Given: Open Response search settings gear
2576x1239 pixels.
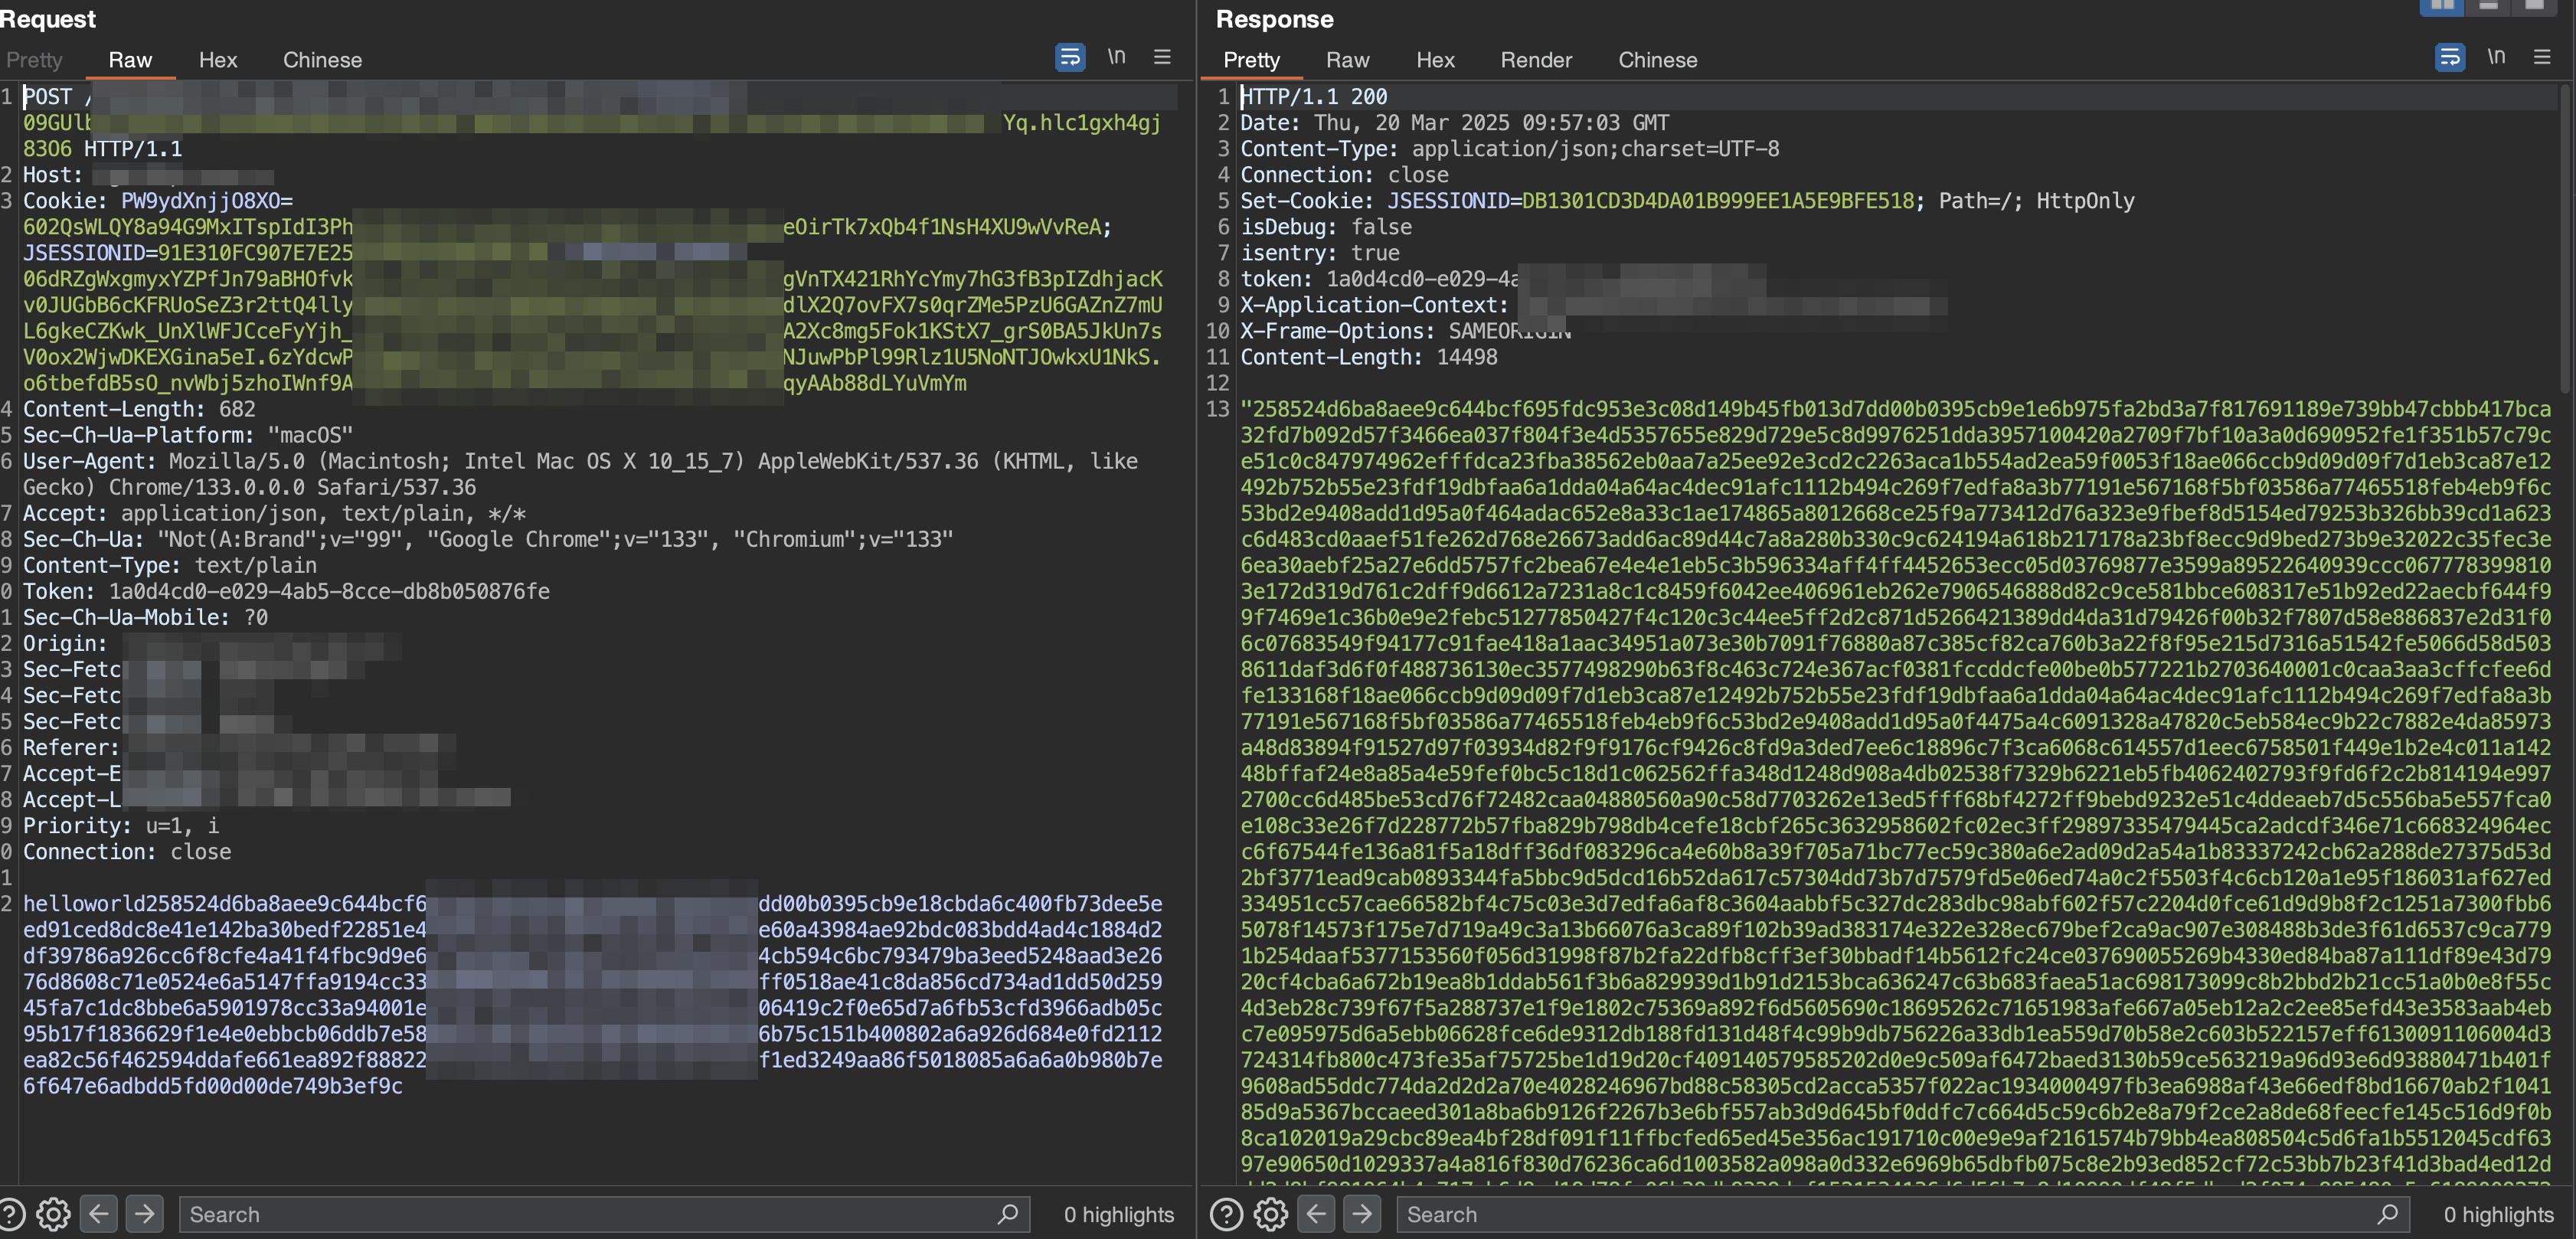Looking at the screenshot, I should (x=1271, y=1214).
